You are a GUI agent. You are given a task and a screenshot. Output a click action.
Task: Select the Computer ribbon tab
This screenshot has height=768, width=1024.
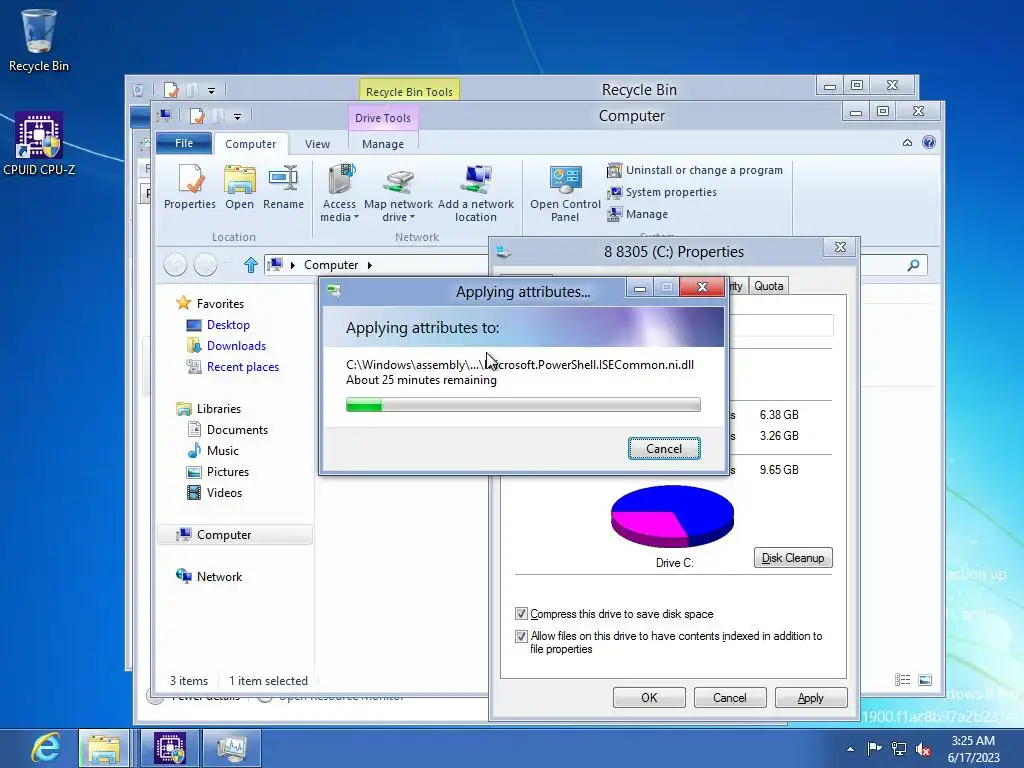tap(250, 144)
